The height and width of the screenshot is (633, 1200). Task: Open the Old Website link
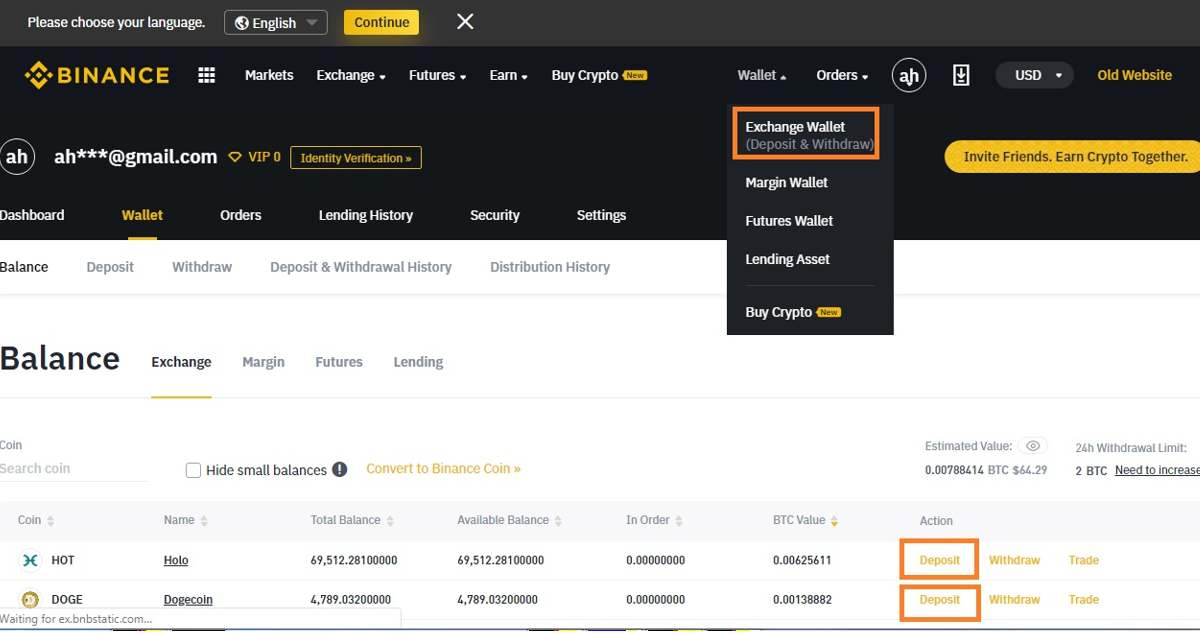1134,75
